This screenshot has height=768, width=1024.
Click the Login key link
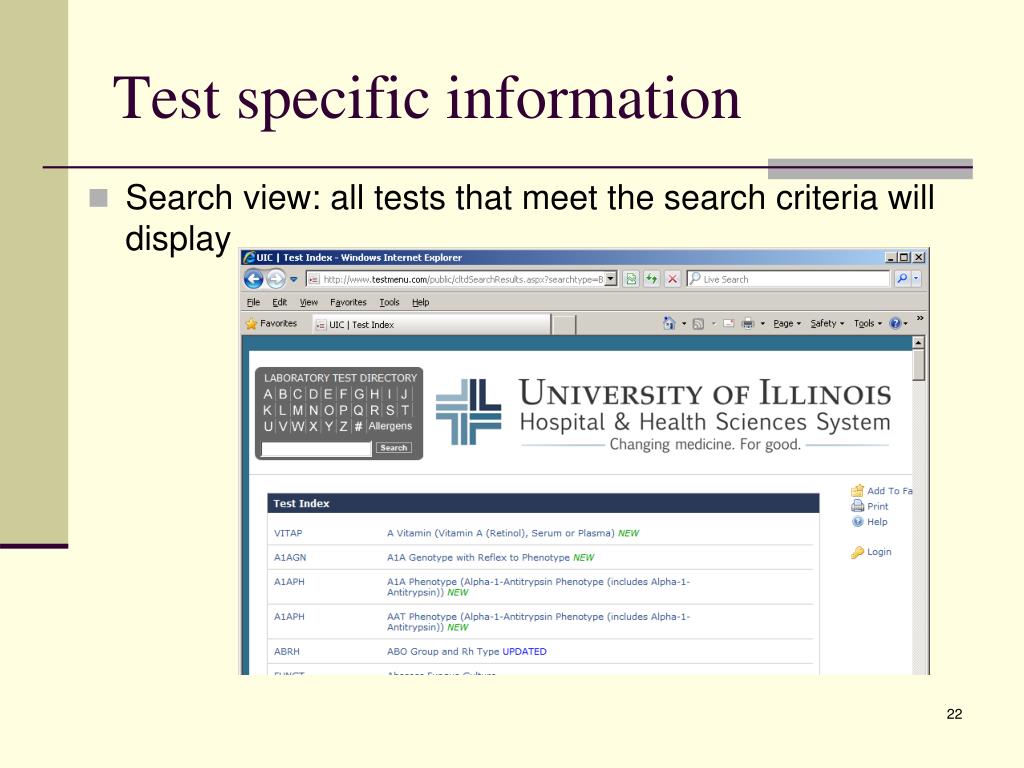tap(871, 552)
